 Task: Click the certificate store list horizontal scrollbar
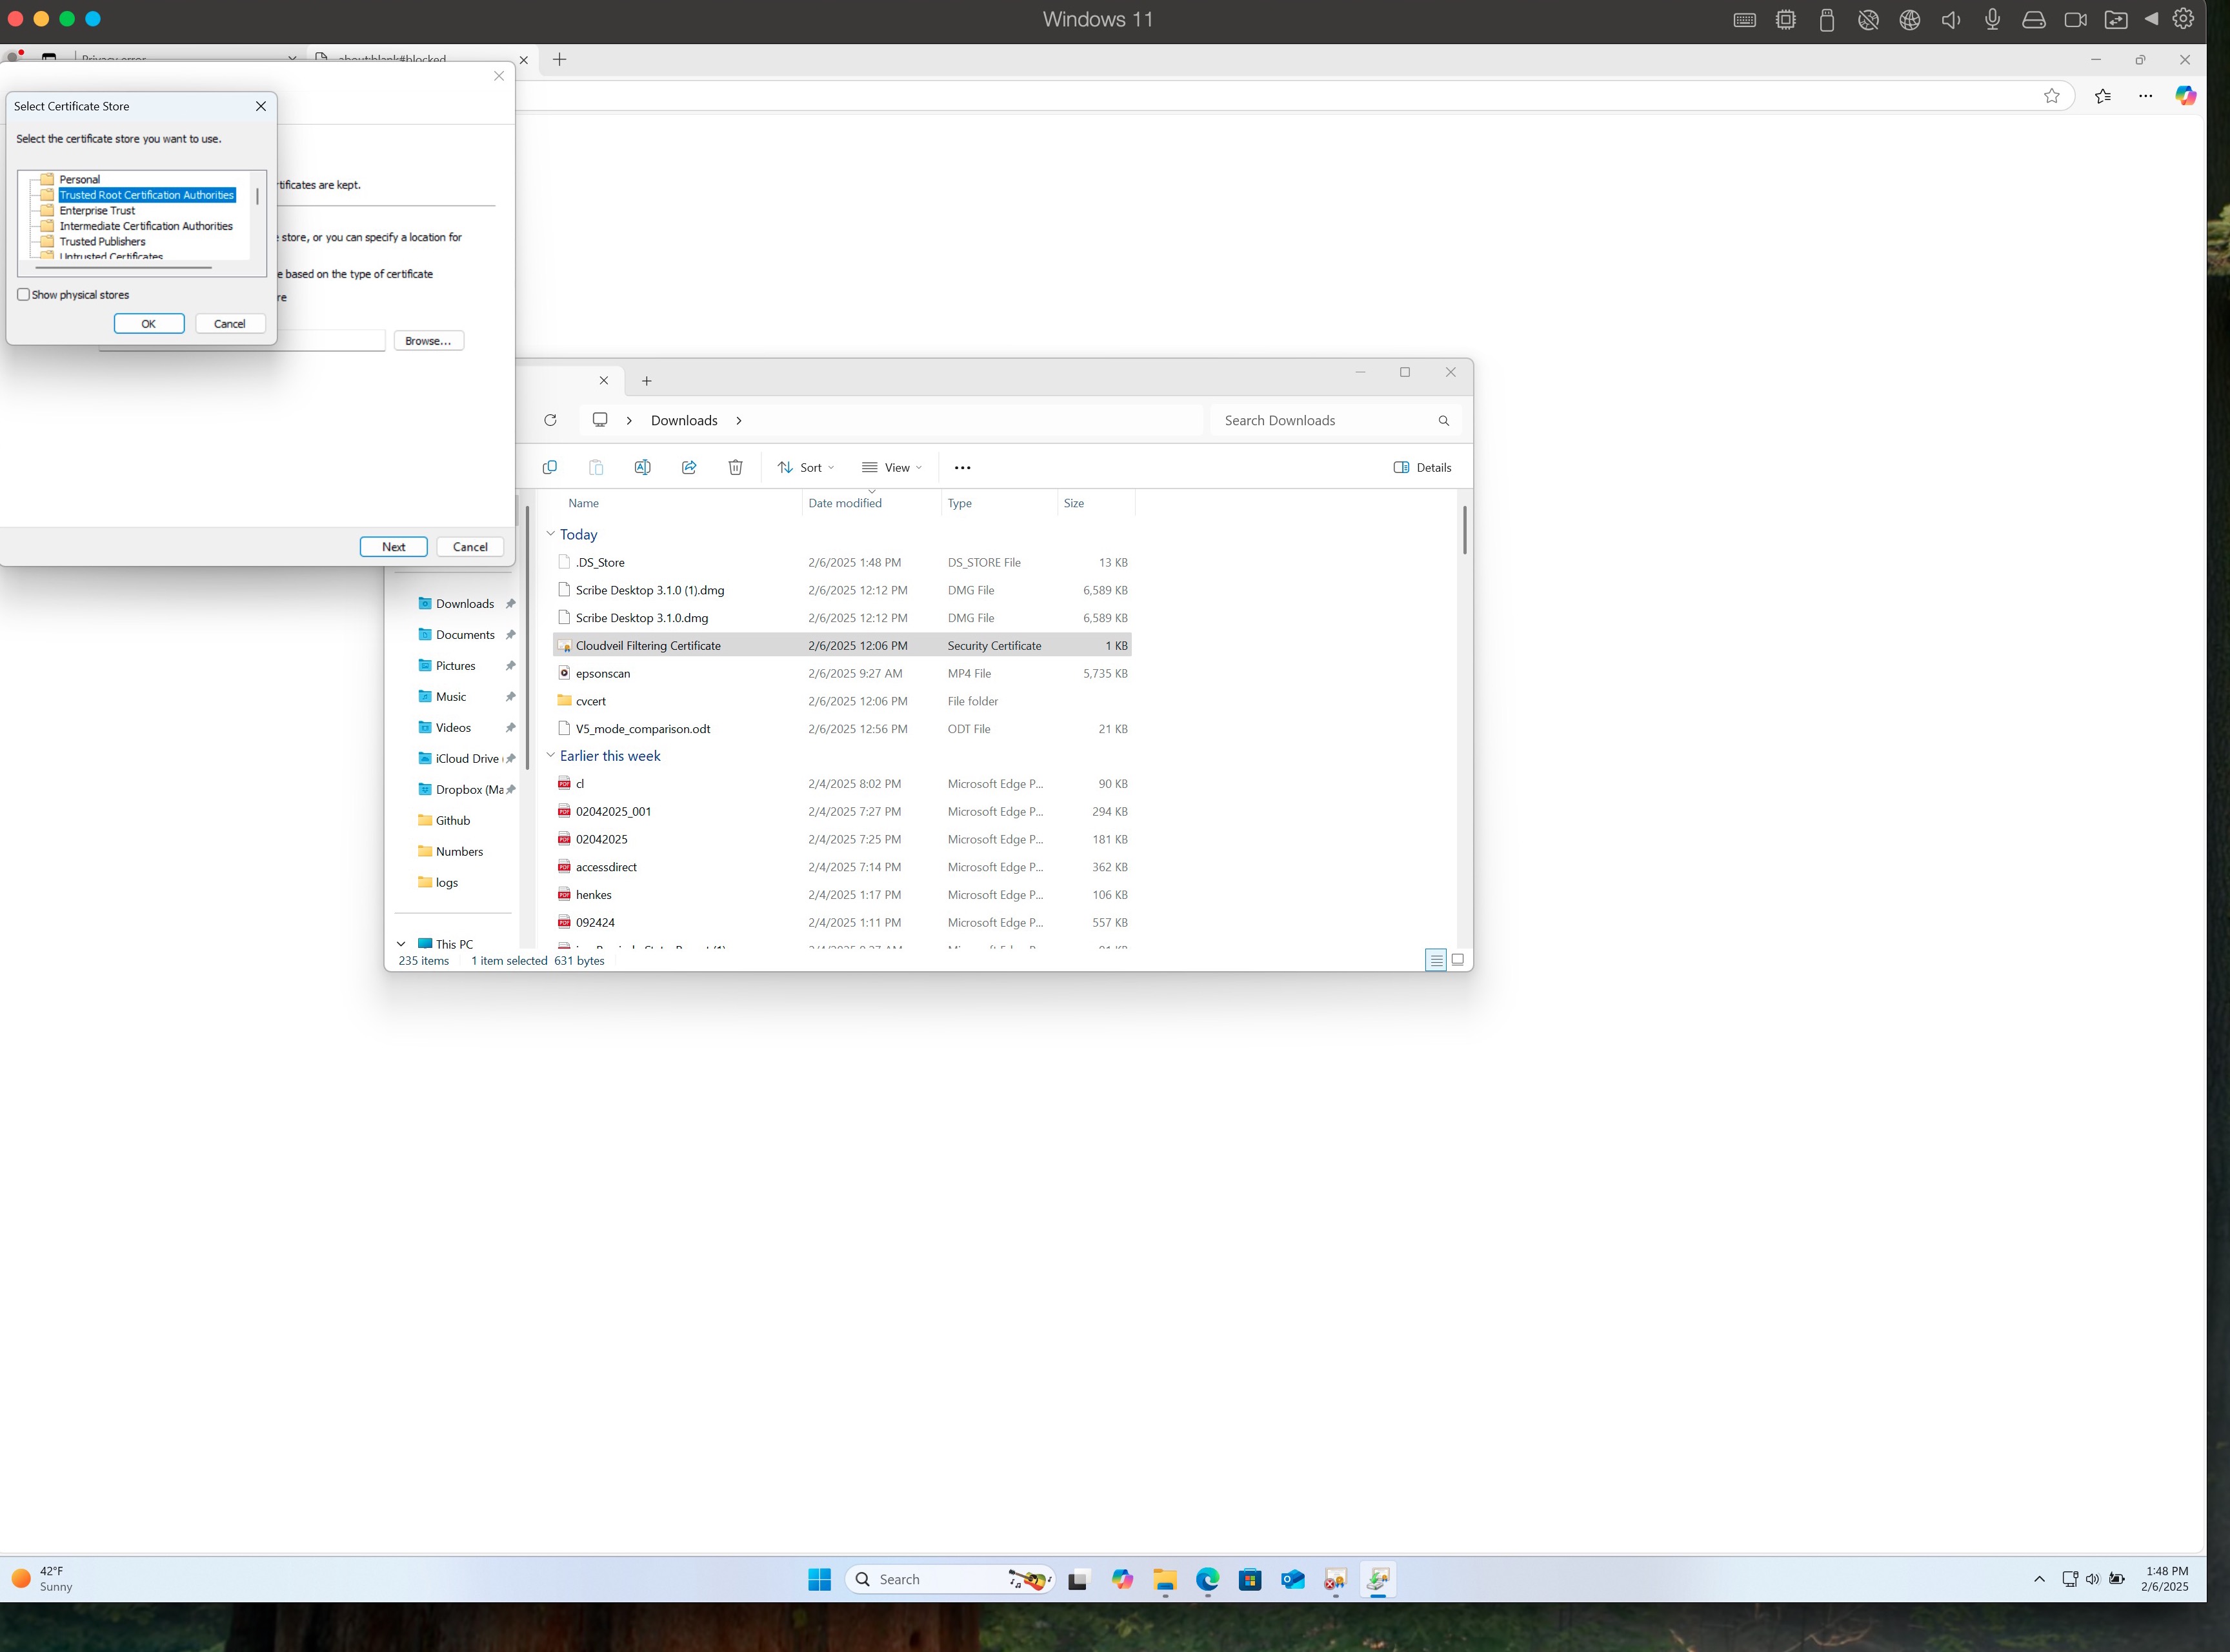(123, 268)
